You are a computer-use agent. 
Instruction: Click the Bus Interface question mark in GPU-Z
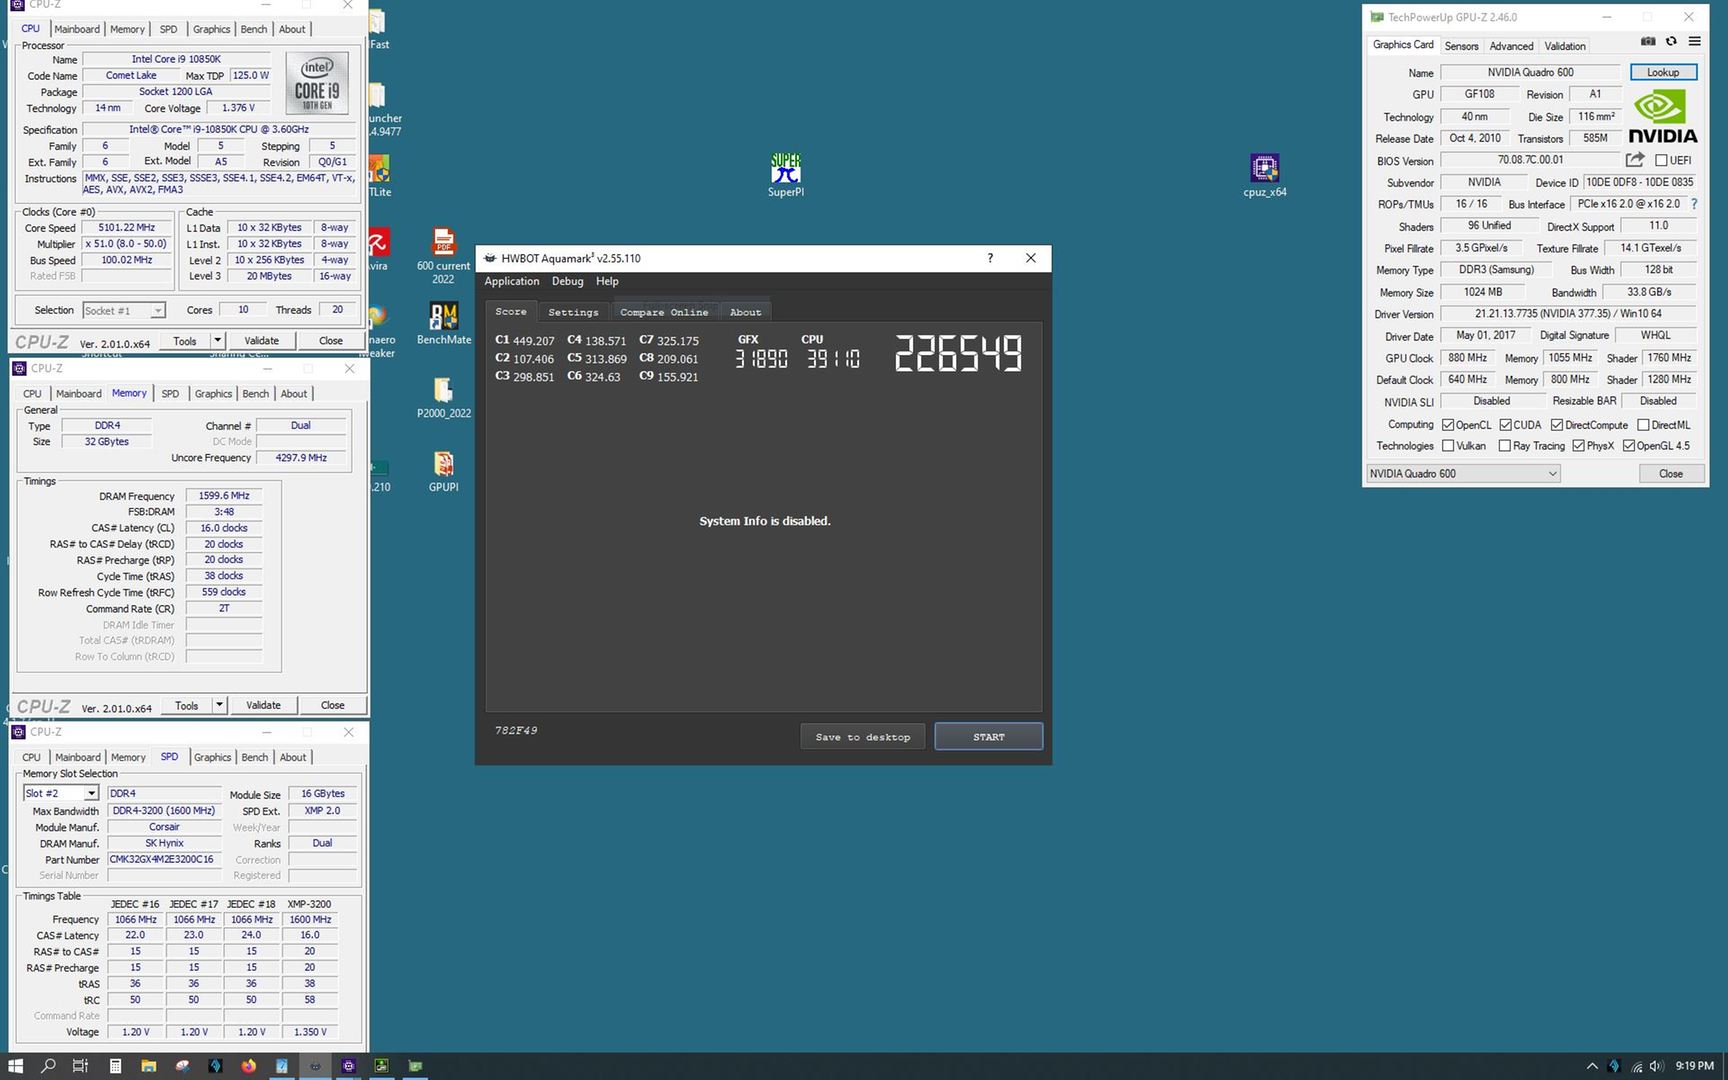1694,204
